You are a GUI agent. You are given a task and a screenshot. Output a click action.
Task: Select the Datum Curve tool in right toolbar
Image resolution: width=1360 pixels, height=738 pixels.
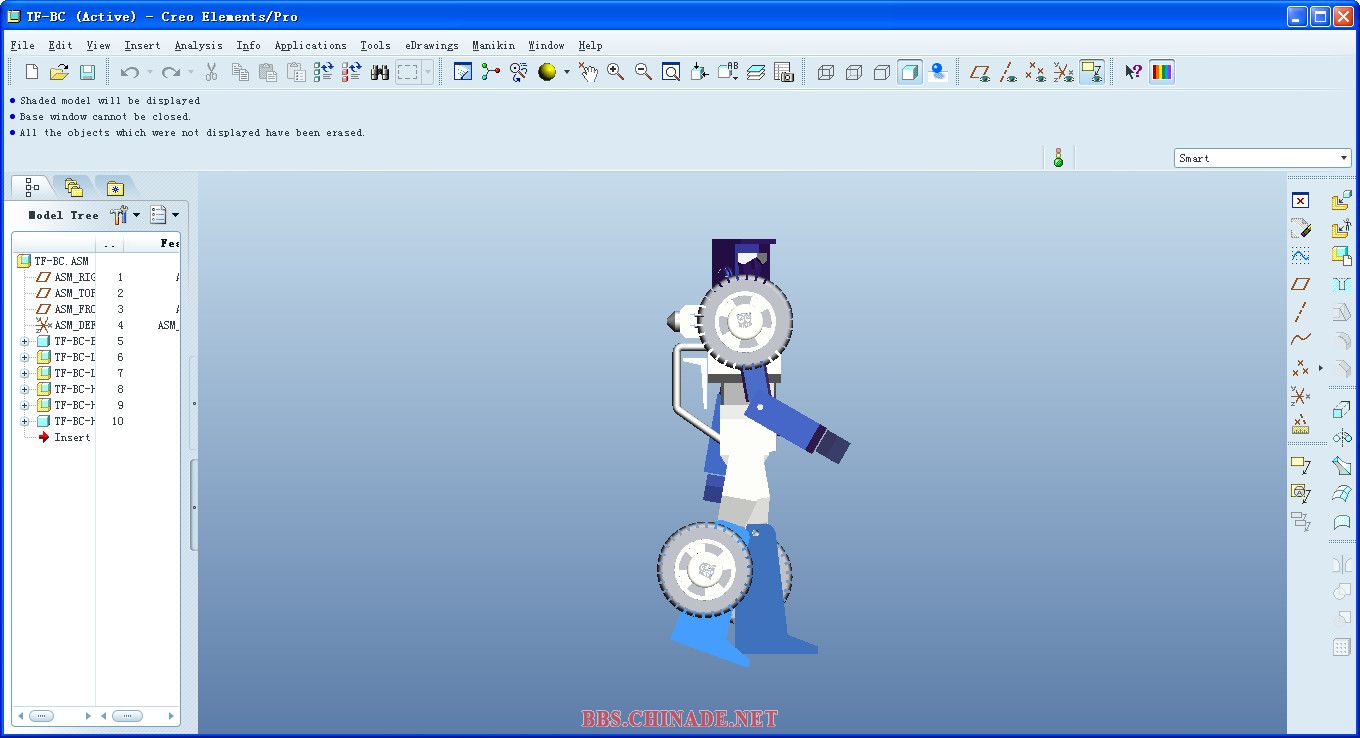1300,340
